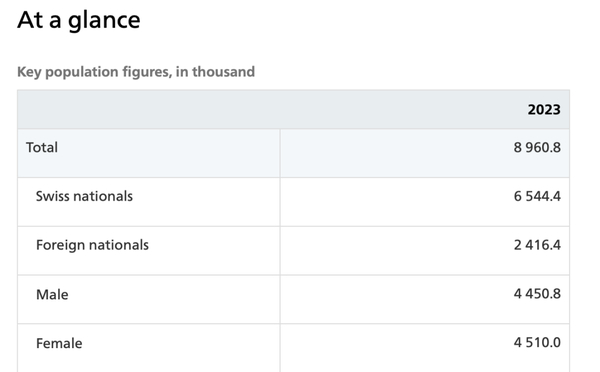Click the word "Foreign" in the table

(x=60, y=245)
